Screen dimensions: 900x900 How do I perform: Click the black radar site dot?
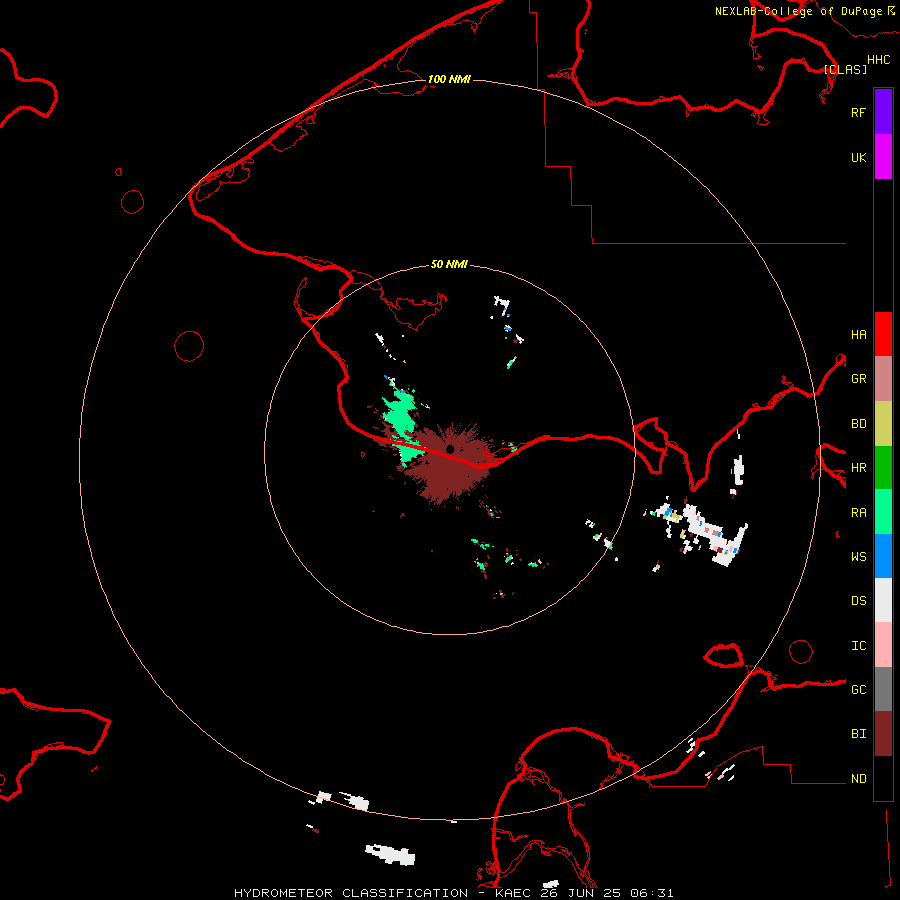[x=450, y=449]
